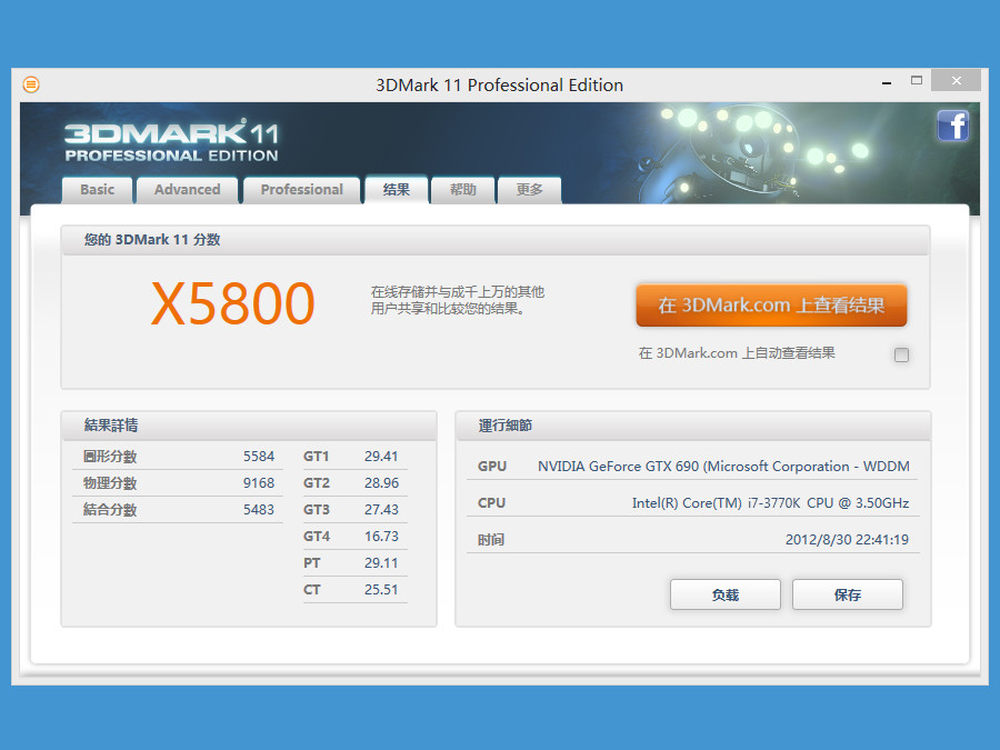Select the GPU NVIDIA GeForce GTX 690 field
This screenshot has height=750, width=1000.
(x=723, y=466)
